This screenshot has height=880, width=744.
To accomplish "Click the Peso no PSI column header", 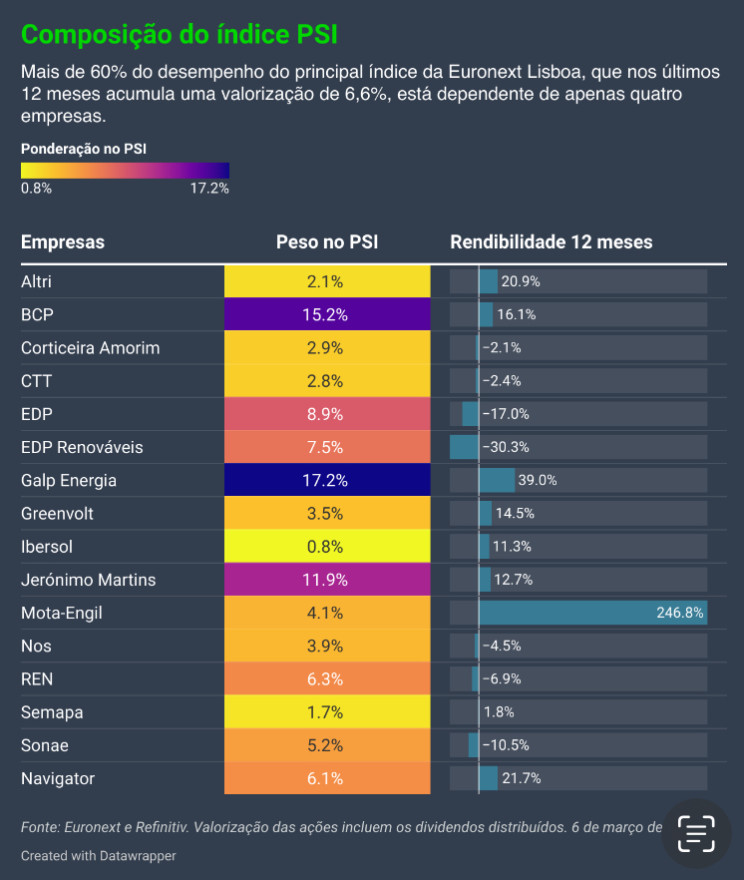I will tap(327, 242).
